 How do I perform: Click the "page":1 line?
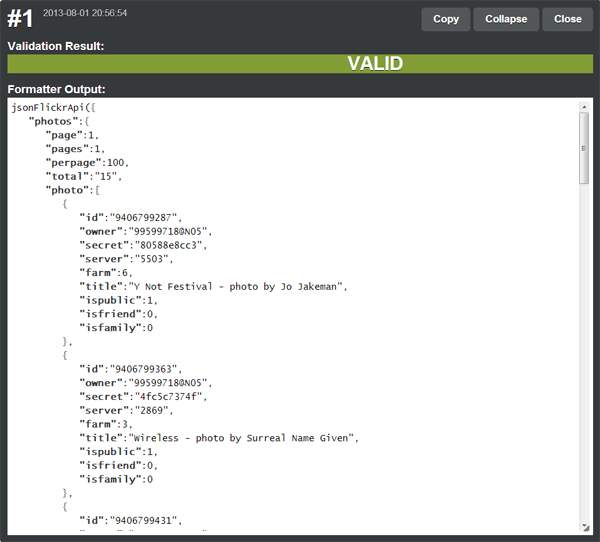point(72,135)
